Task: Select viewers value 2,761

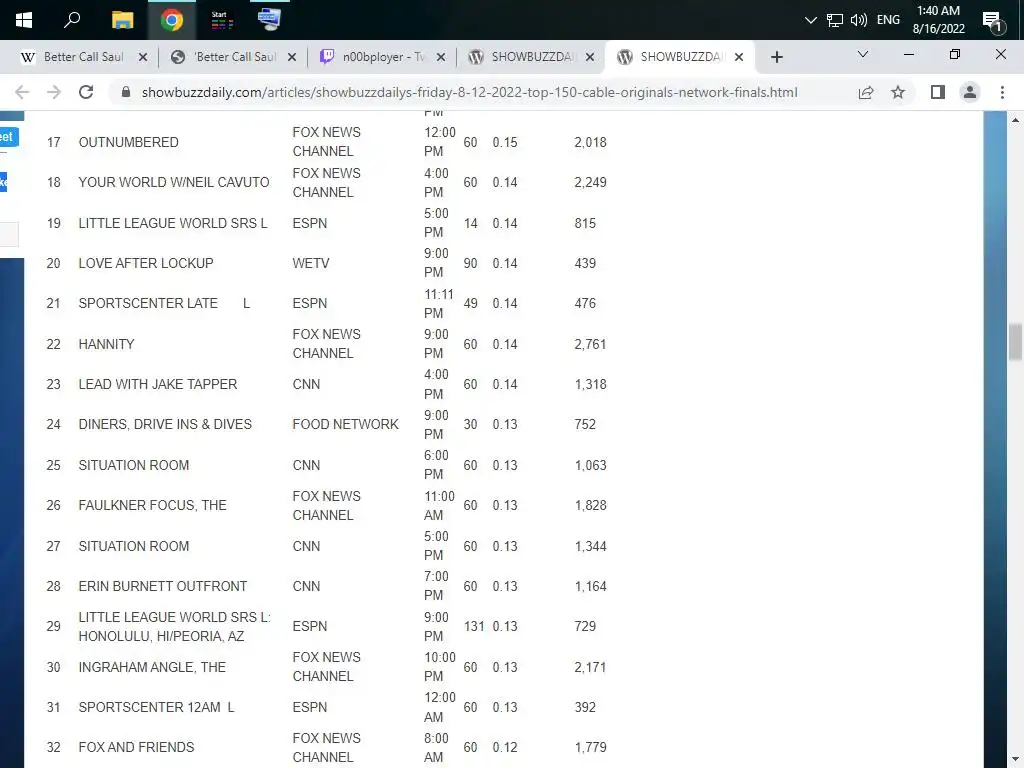Action: 590,344
